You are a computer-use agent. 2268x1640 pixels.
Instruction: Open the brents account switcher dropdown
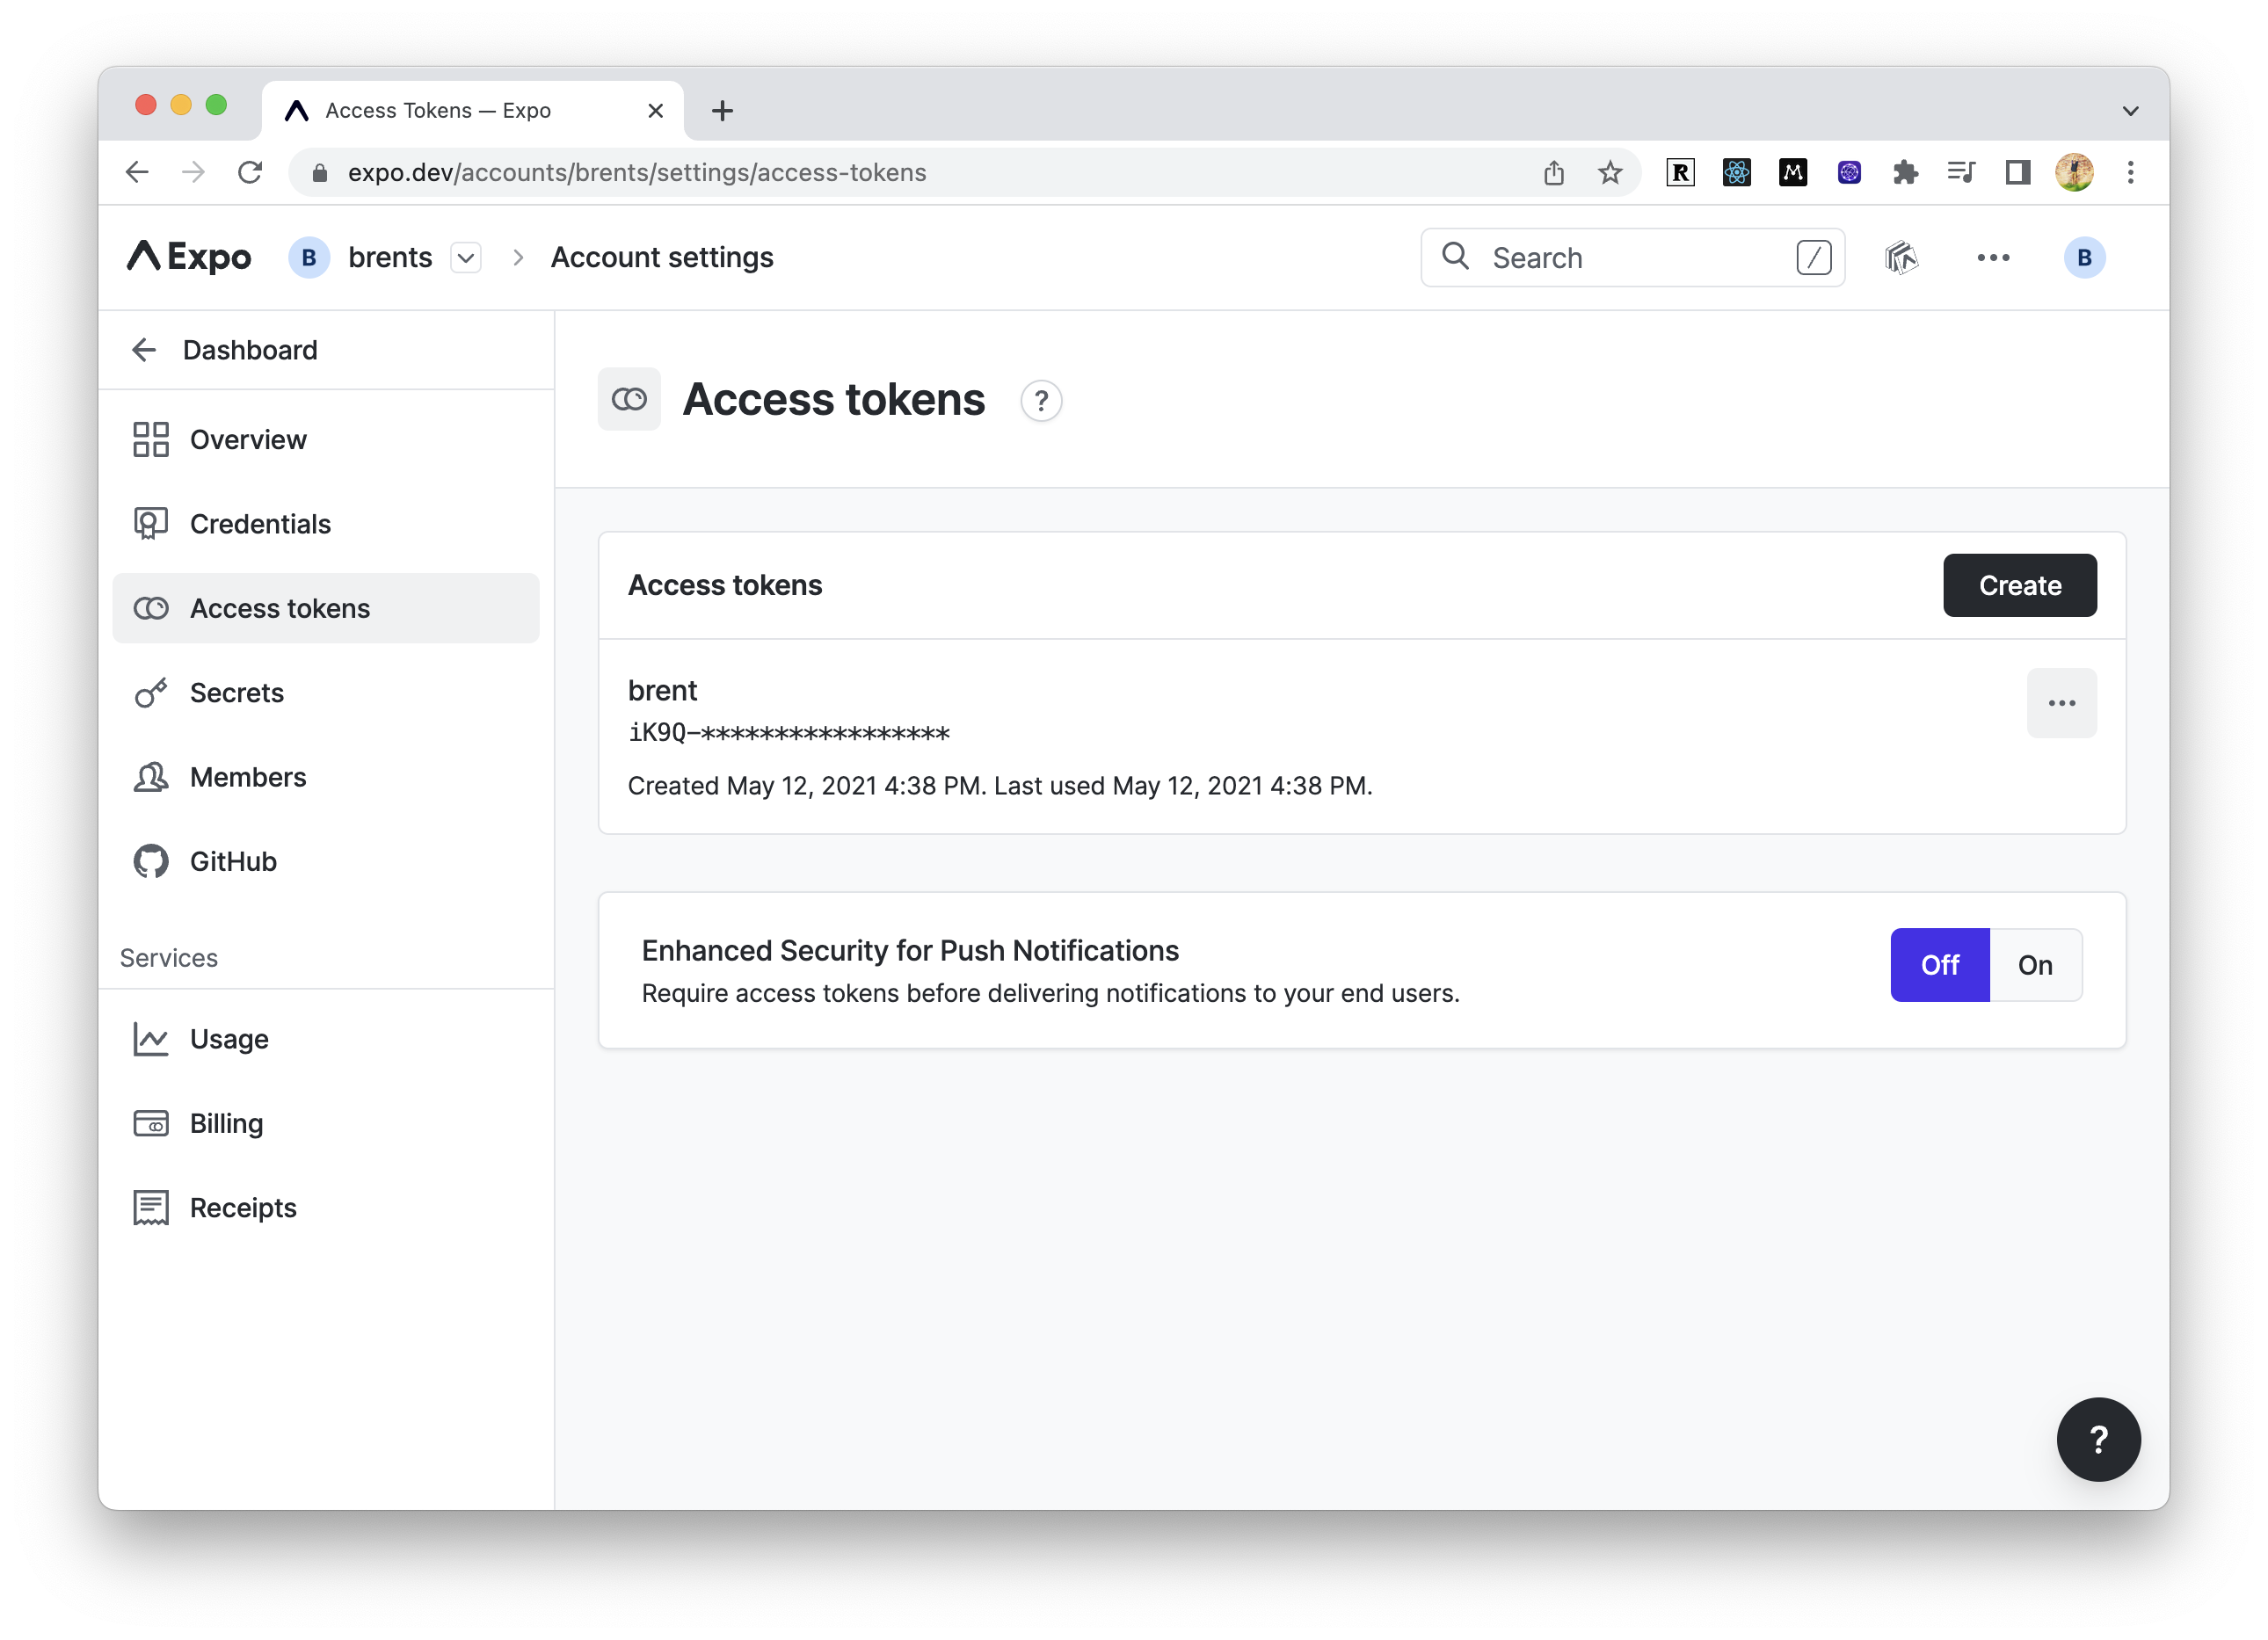[465, 257]
